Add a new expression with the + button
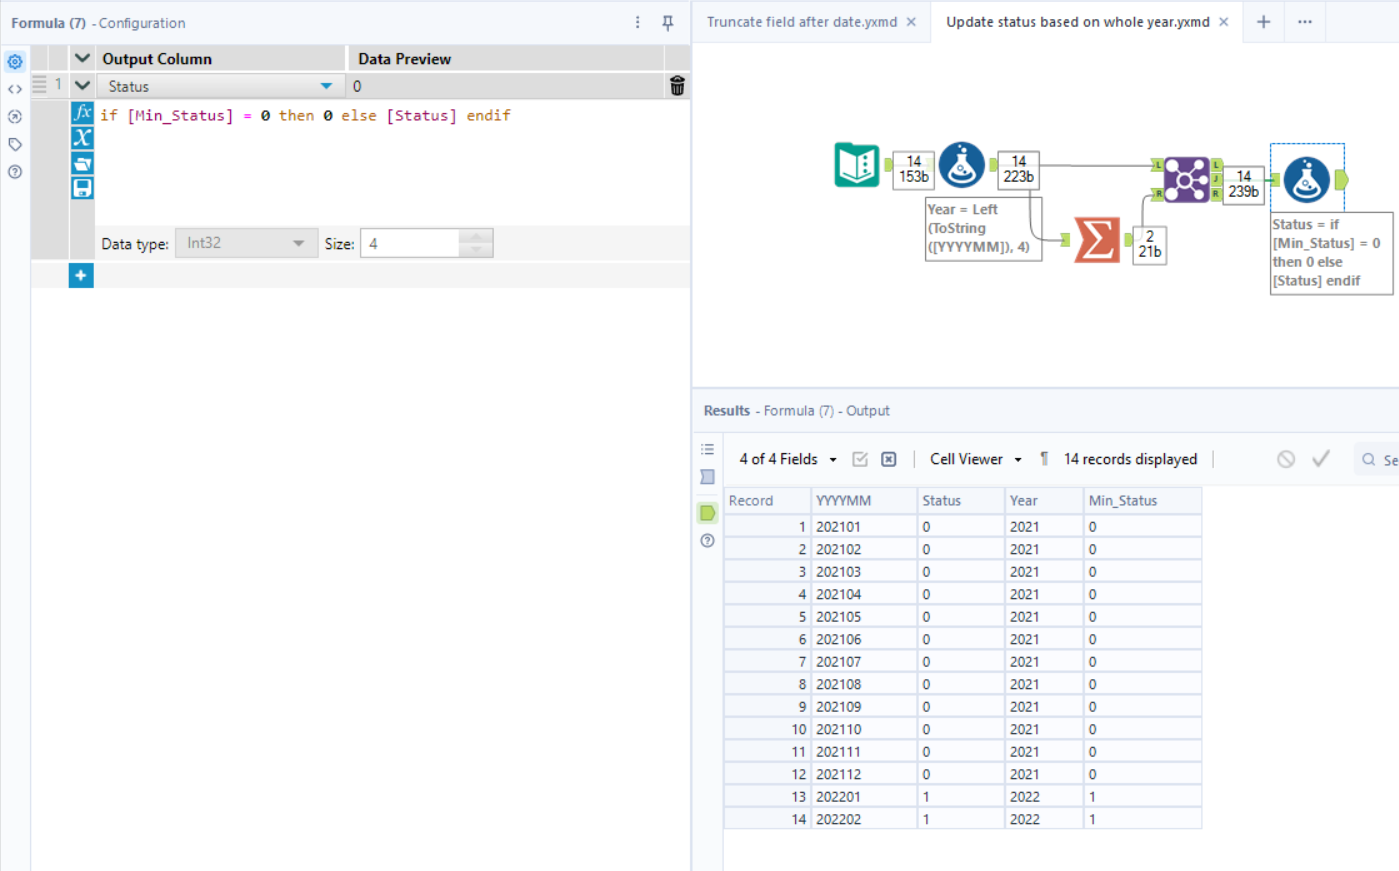Image resolution: width=1399 pixels, height=871 pixels. [81, 274]
